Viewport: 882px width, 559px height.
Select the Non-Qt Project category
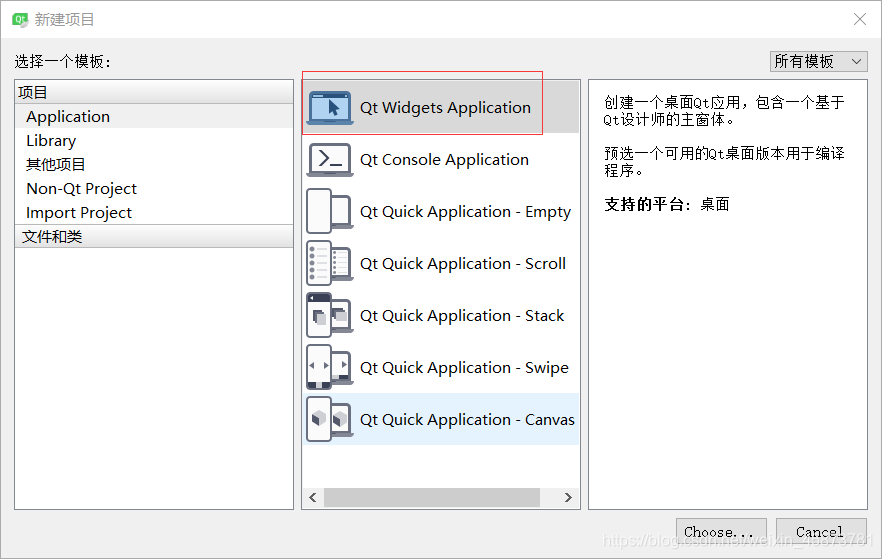click(x=154, y=188)
